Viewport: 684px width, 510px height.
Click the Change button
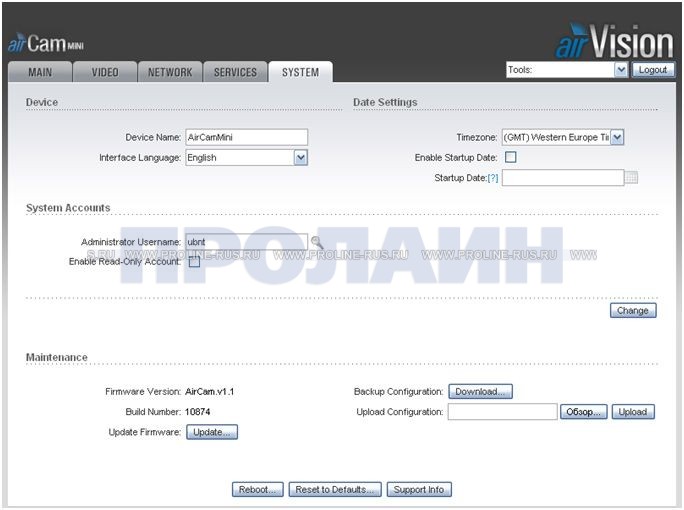[x=633, y=311]
